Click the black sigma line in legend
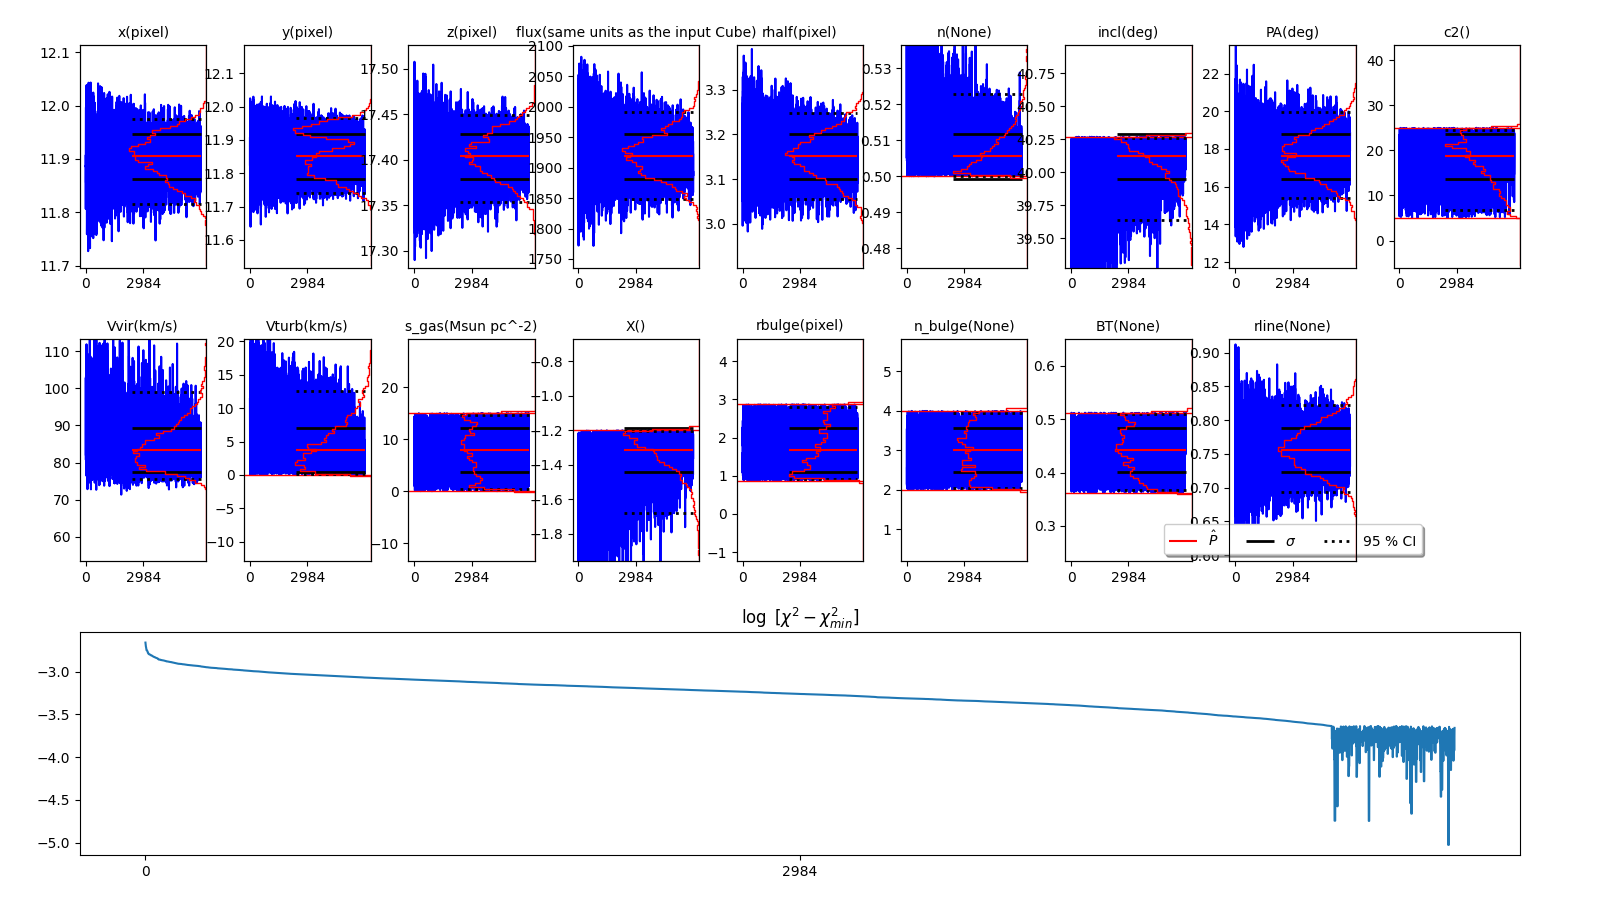The height and width of the screenshot is (900, 1600). 1260,541
